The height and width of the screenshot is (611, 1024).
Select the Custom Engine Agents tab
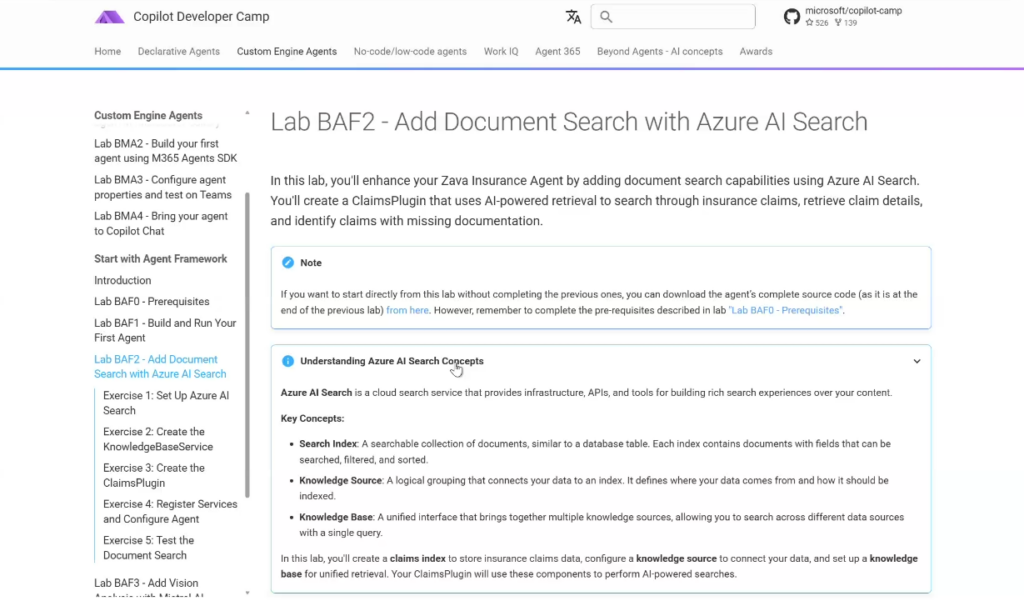pyautogui.click(x=287, y=52)
